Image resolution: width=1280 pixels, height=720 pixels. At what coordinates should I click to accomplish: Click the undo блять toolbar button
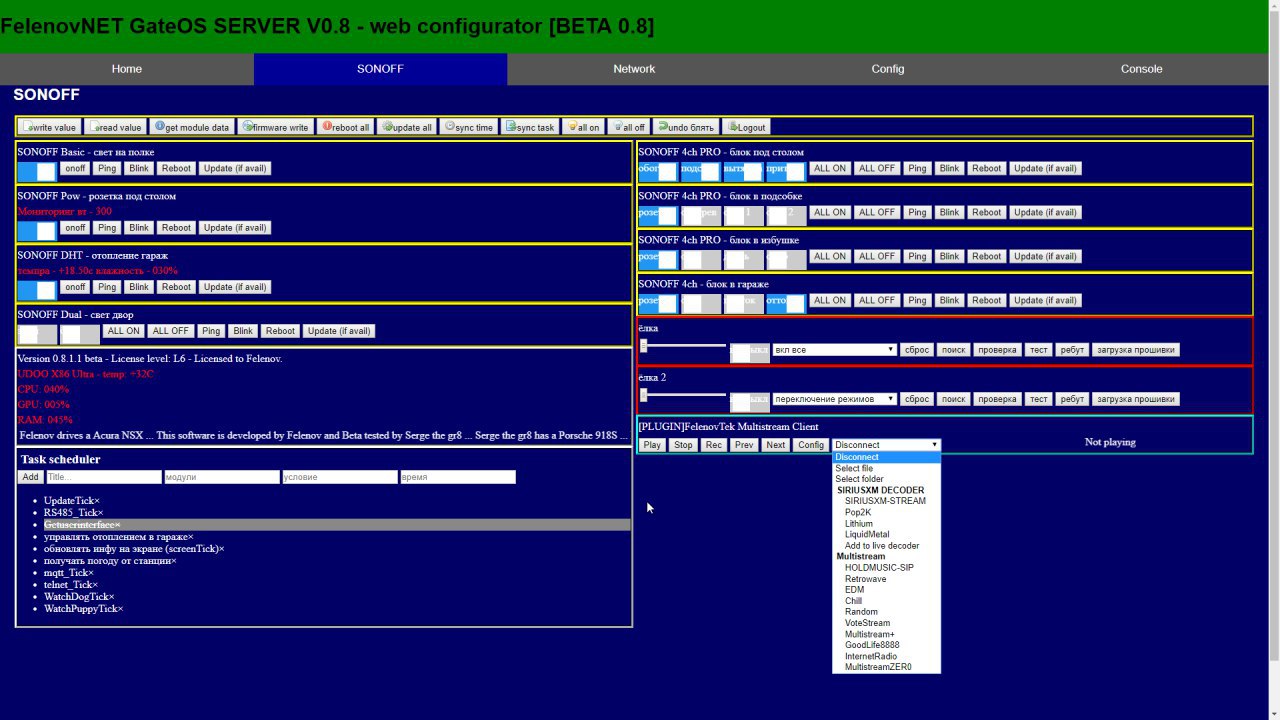pos(685,127)
